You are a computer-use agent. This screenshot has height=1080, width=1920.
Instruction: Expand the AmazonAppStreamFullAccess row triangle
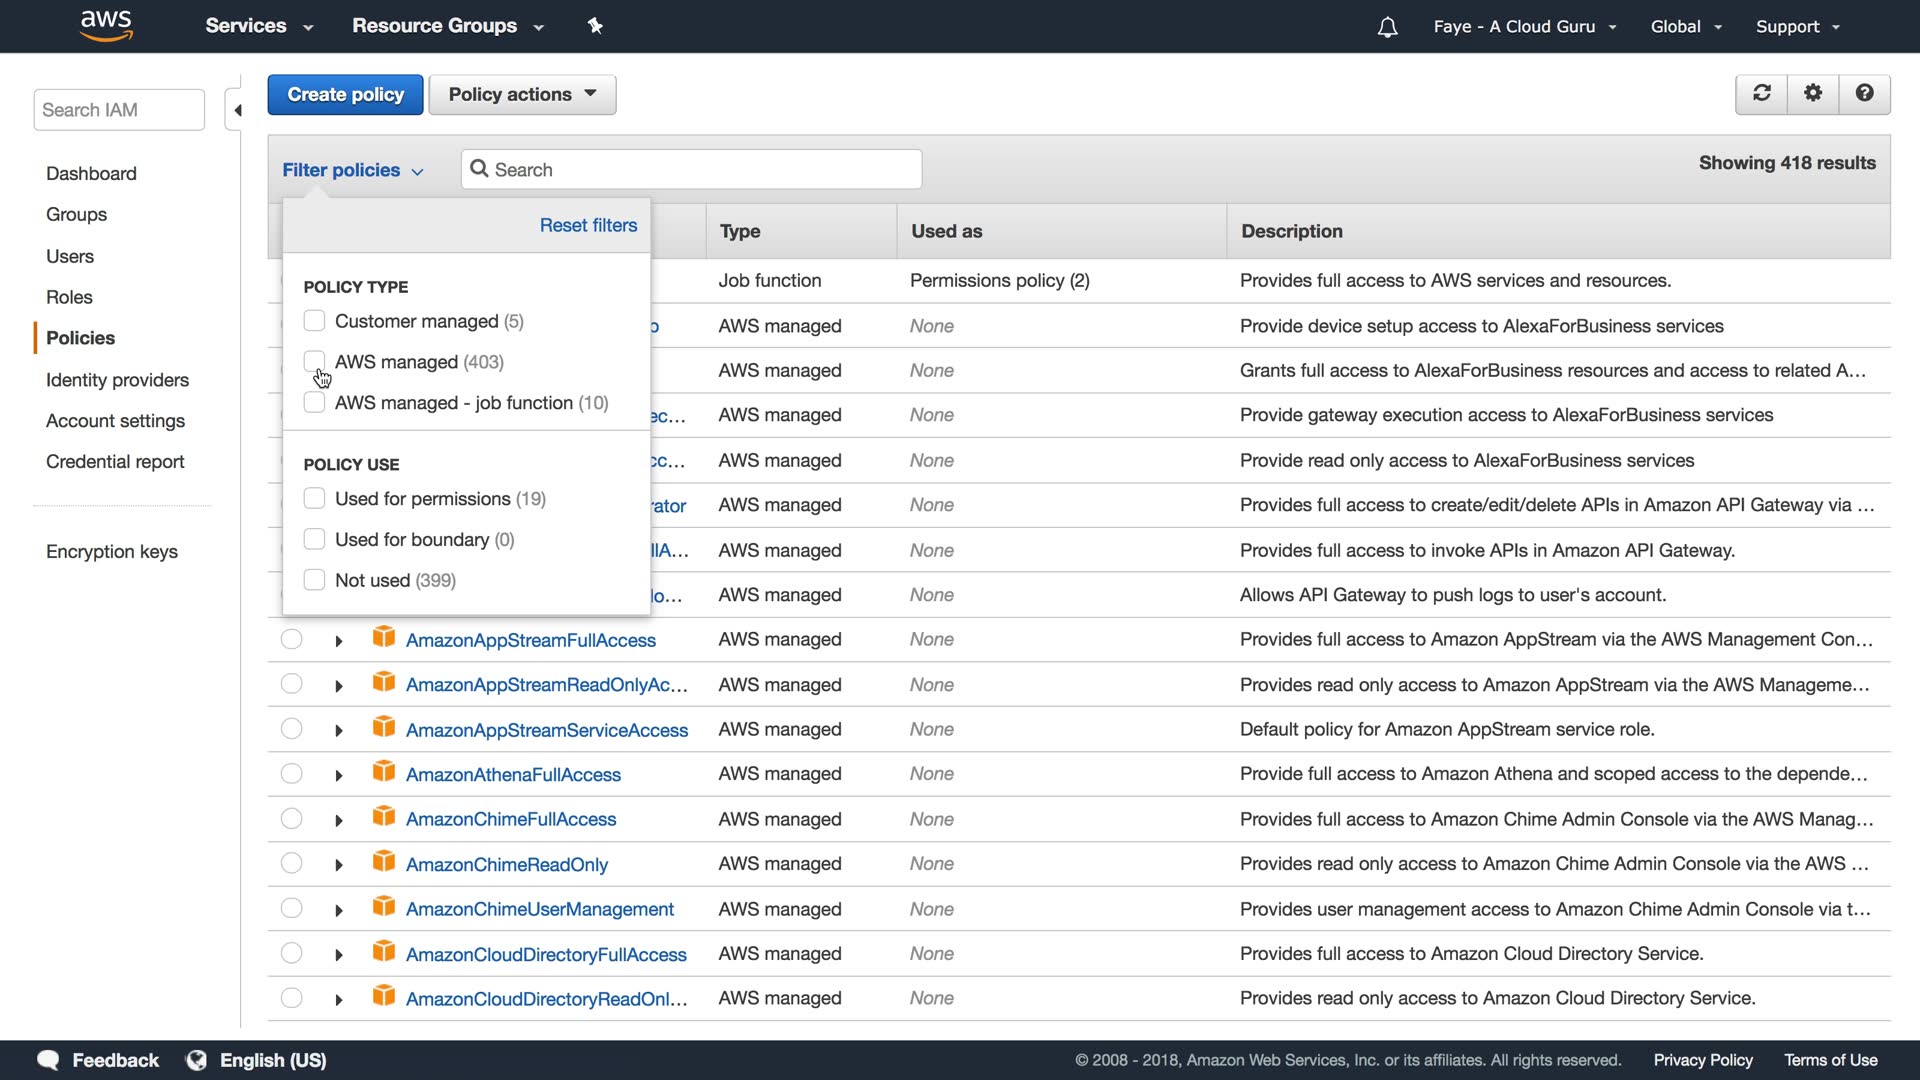[x=339, y=641]
